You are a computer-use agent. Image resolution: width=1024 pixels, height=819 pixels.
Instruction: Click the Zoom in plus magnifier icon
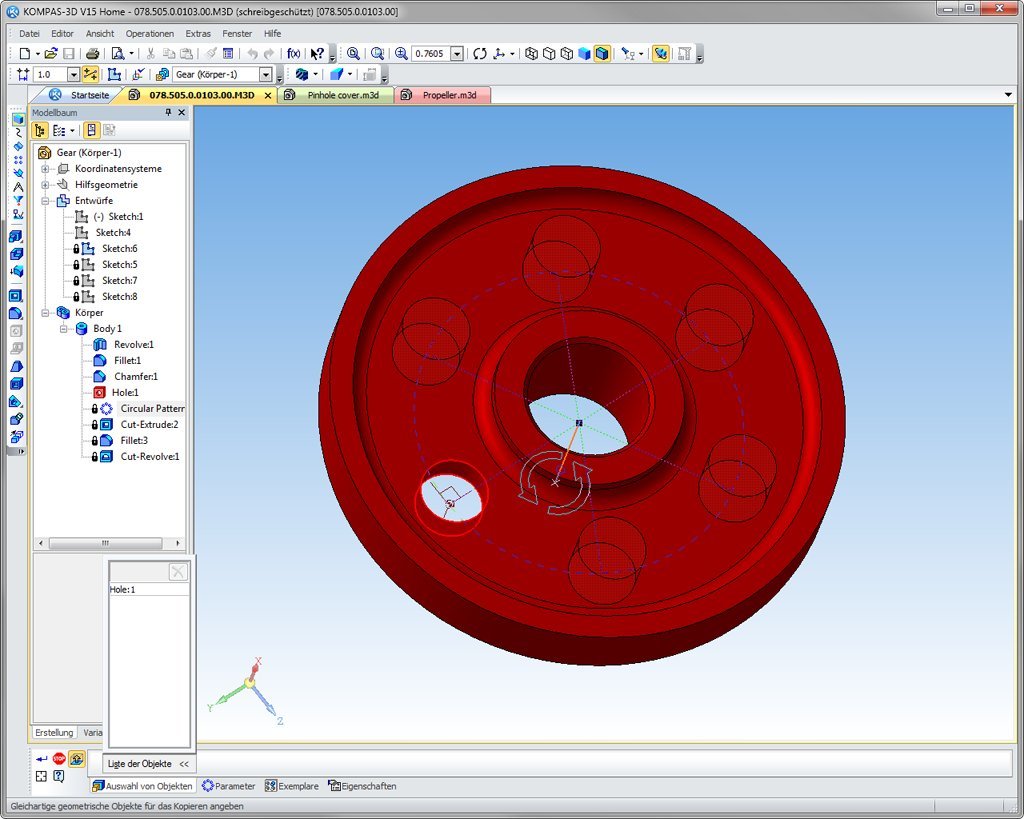click(401, 54)
